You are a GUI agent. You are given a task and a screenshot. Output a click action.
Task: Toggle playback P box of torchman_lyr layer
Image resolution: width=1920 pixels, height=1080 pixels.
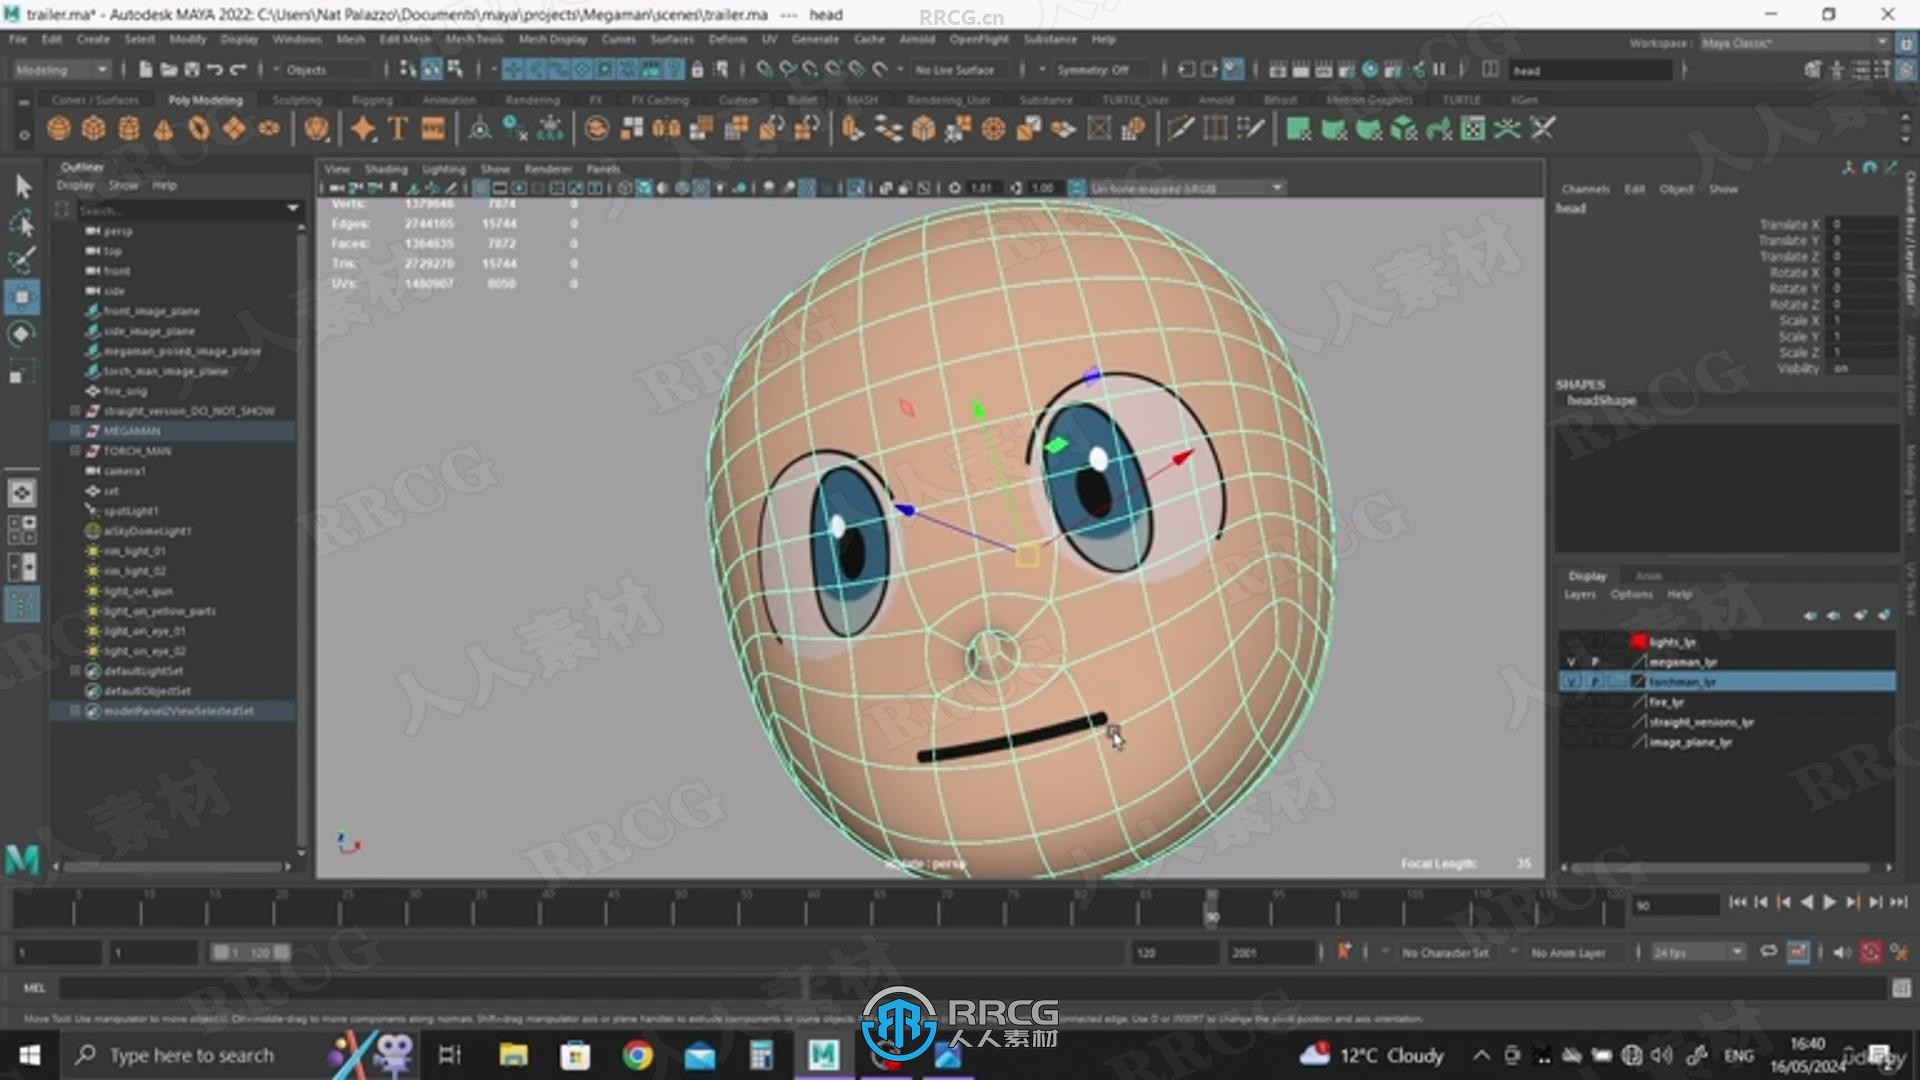pyautogui.click(x=1595, y=682)
